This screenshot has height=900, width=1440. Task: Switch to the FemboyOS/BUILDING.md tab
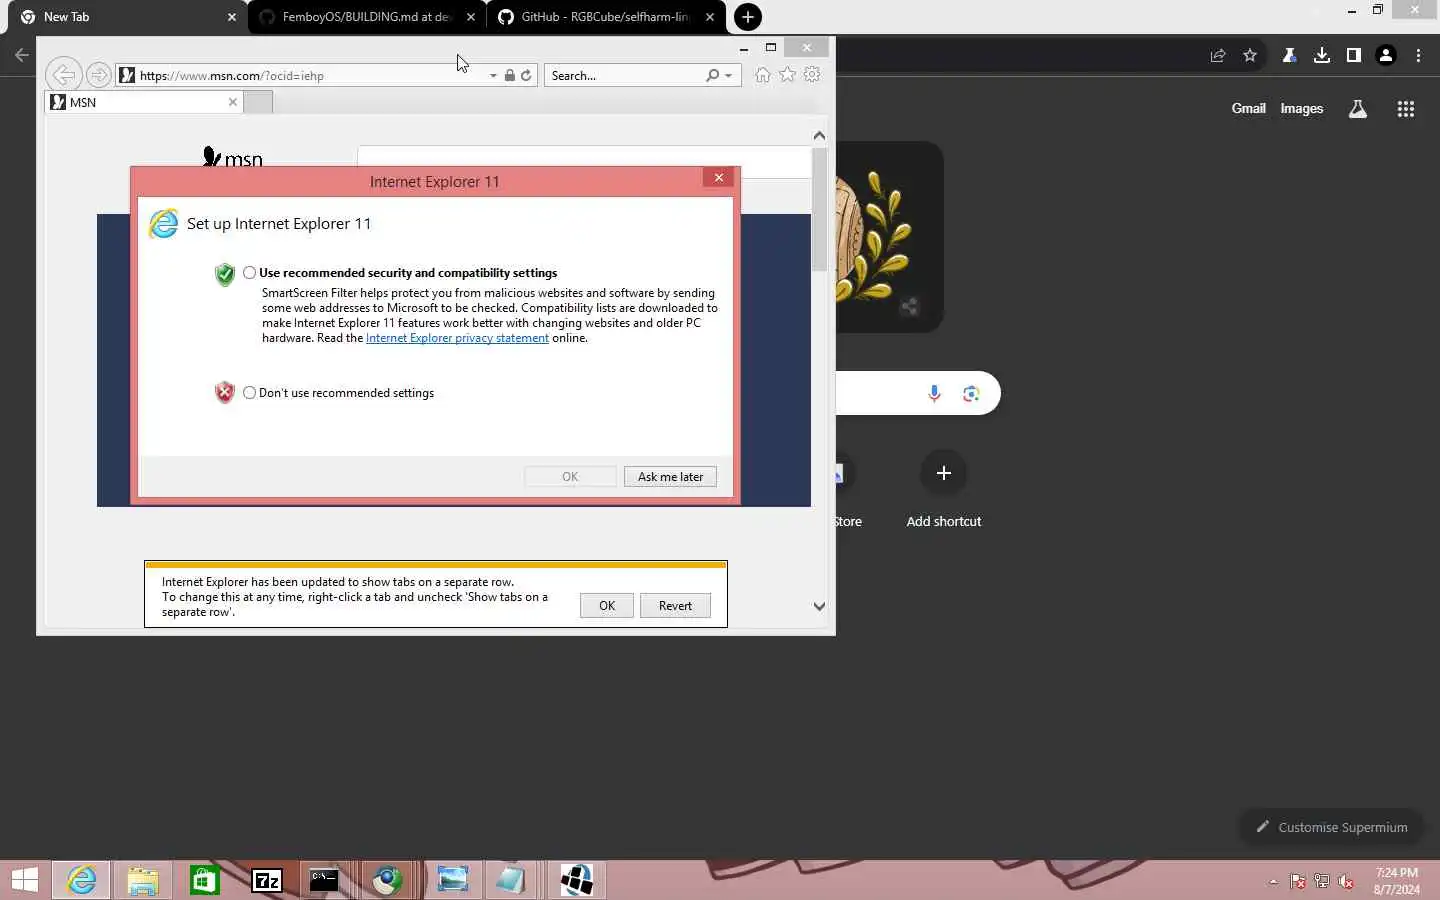[367, 17]
